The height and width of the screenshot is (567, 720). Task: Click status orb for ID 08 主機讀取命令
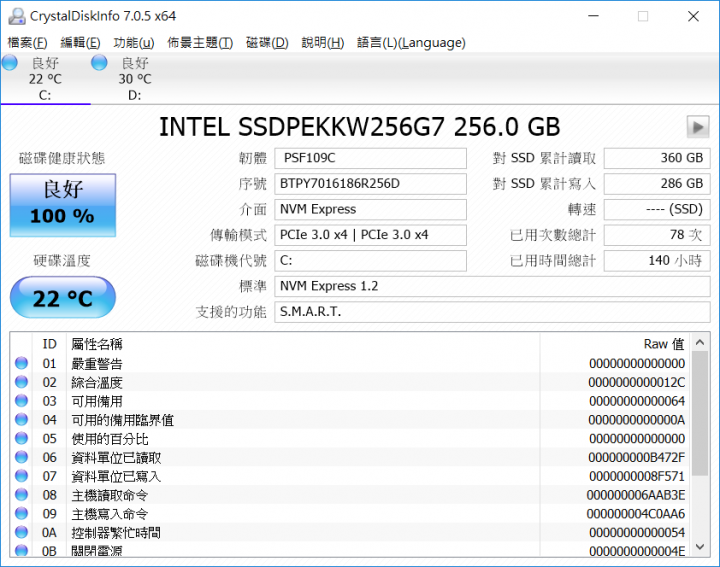click(x=21, y=495)
